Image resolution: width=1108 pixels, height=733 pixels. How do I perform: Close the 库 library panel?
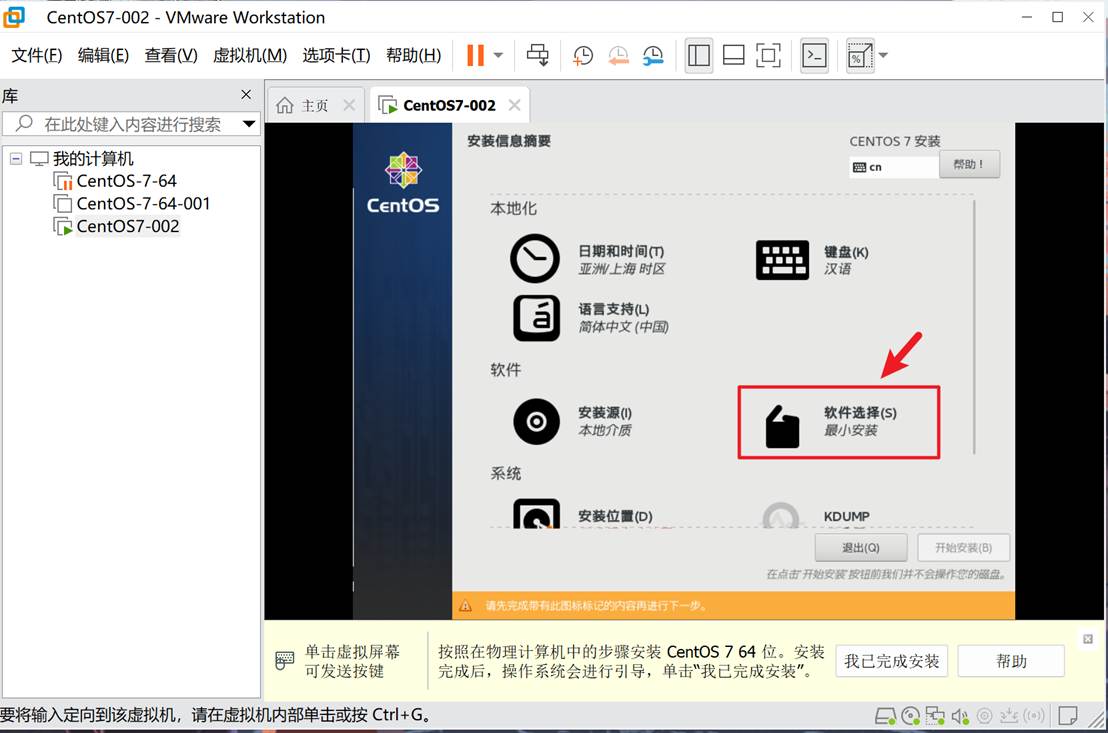(x=246, y=95)
